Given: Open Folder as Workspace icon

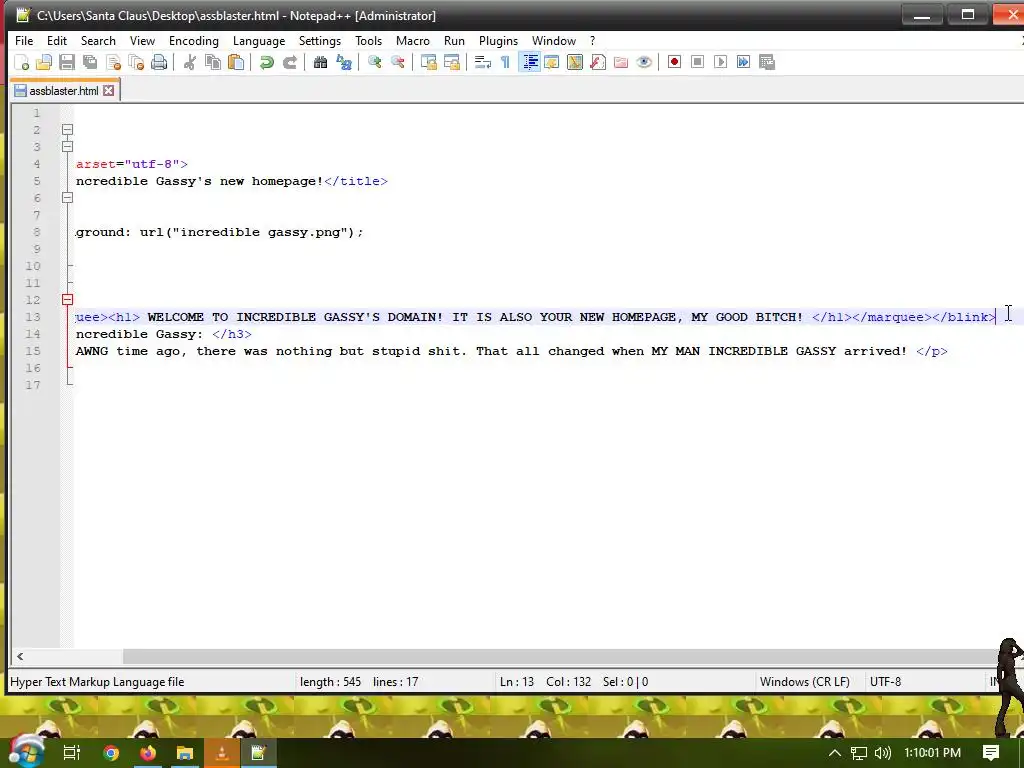Looking at the screenshot, I should click(x=620, y=62).
